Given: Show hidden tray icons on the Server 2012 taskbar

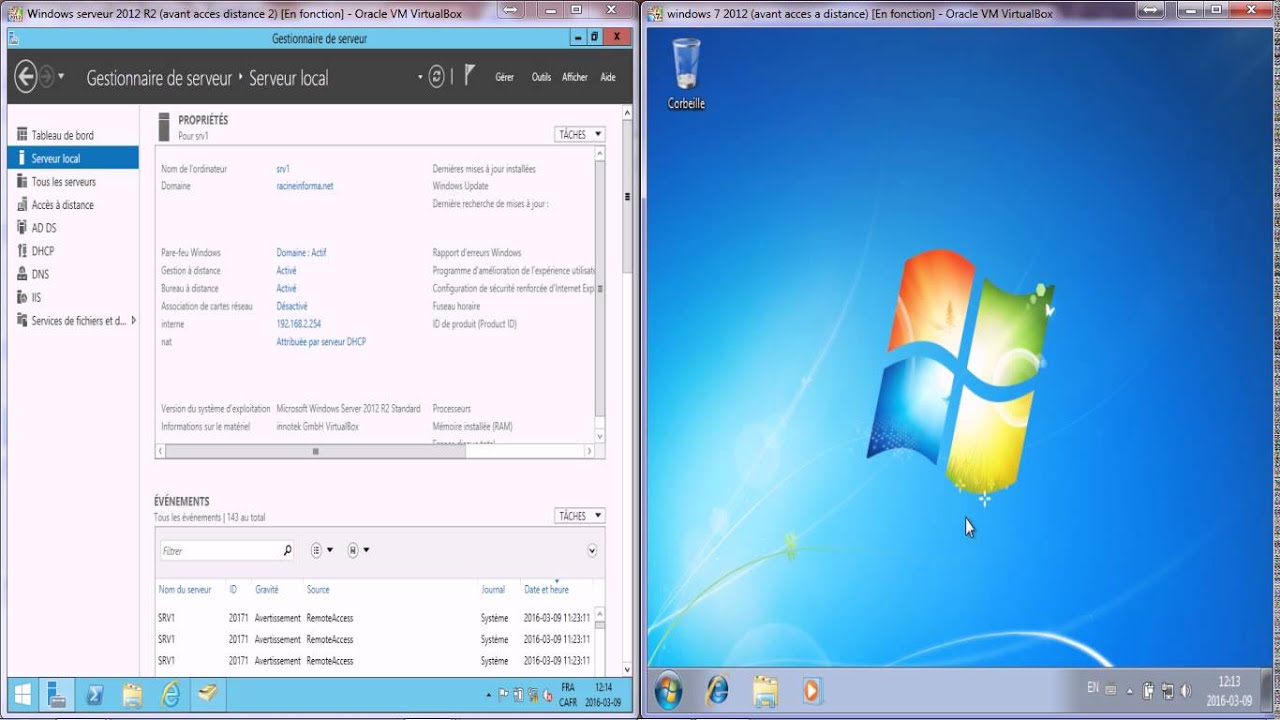Looking at the screenshot, I should [490, 694].
